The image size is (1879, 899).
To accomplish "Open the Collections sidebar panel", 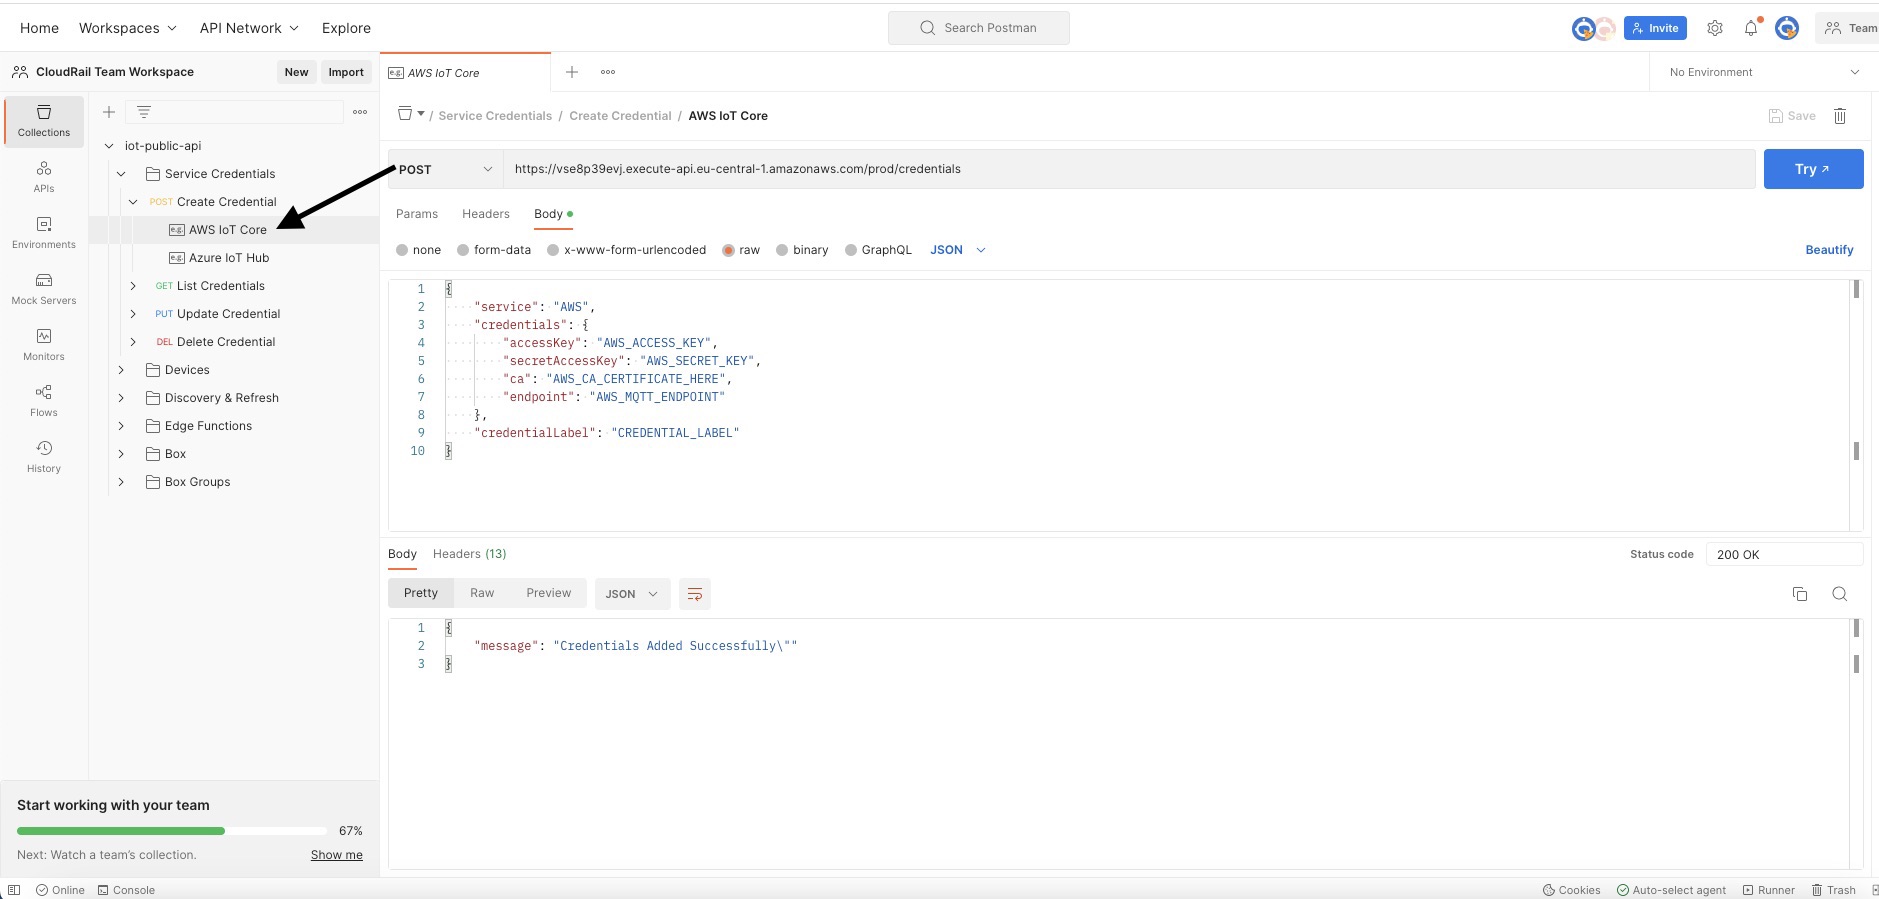I will (x=44, y=121).
